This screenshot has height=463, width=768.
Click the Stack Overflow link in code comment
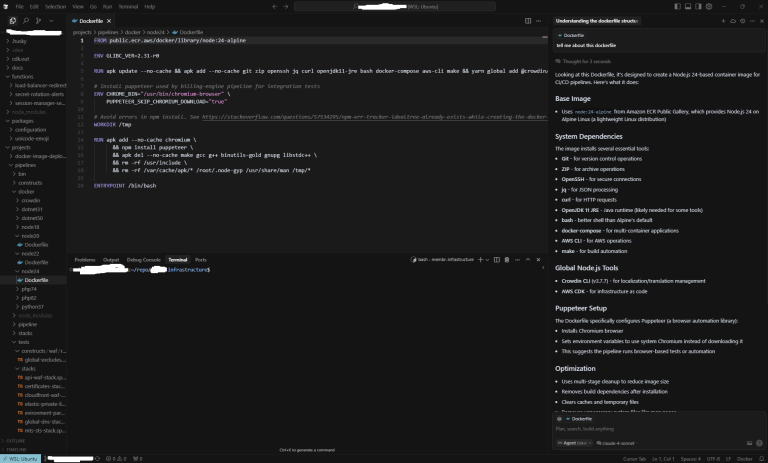click(300, 116)
